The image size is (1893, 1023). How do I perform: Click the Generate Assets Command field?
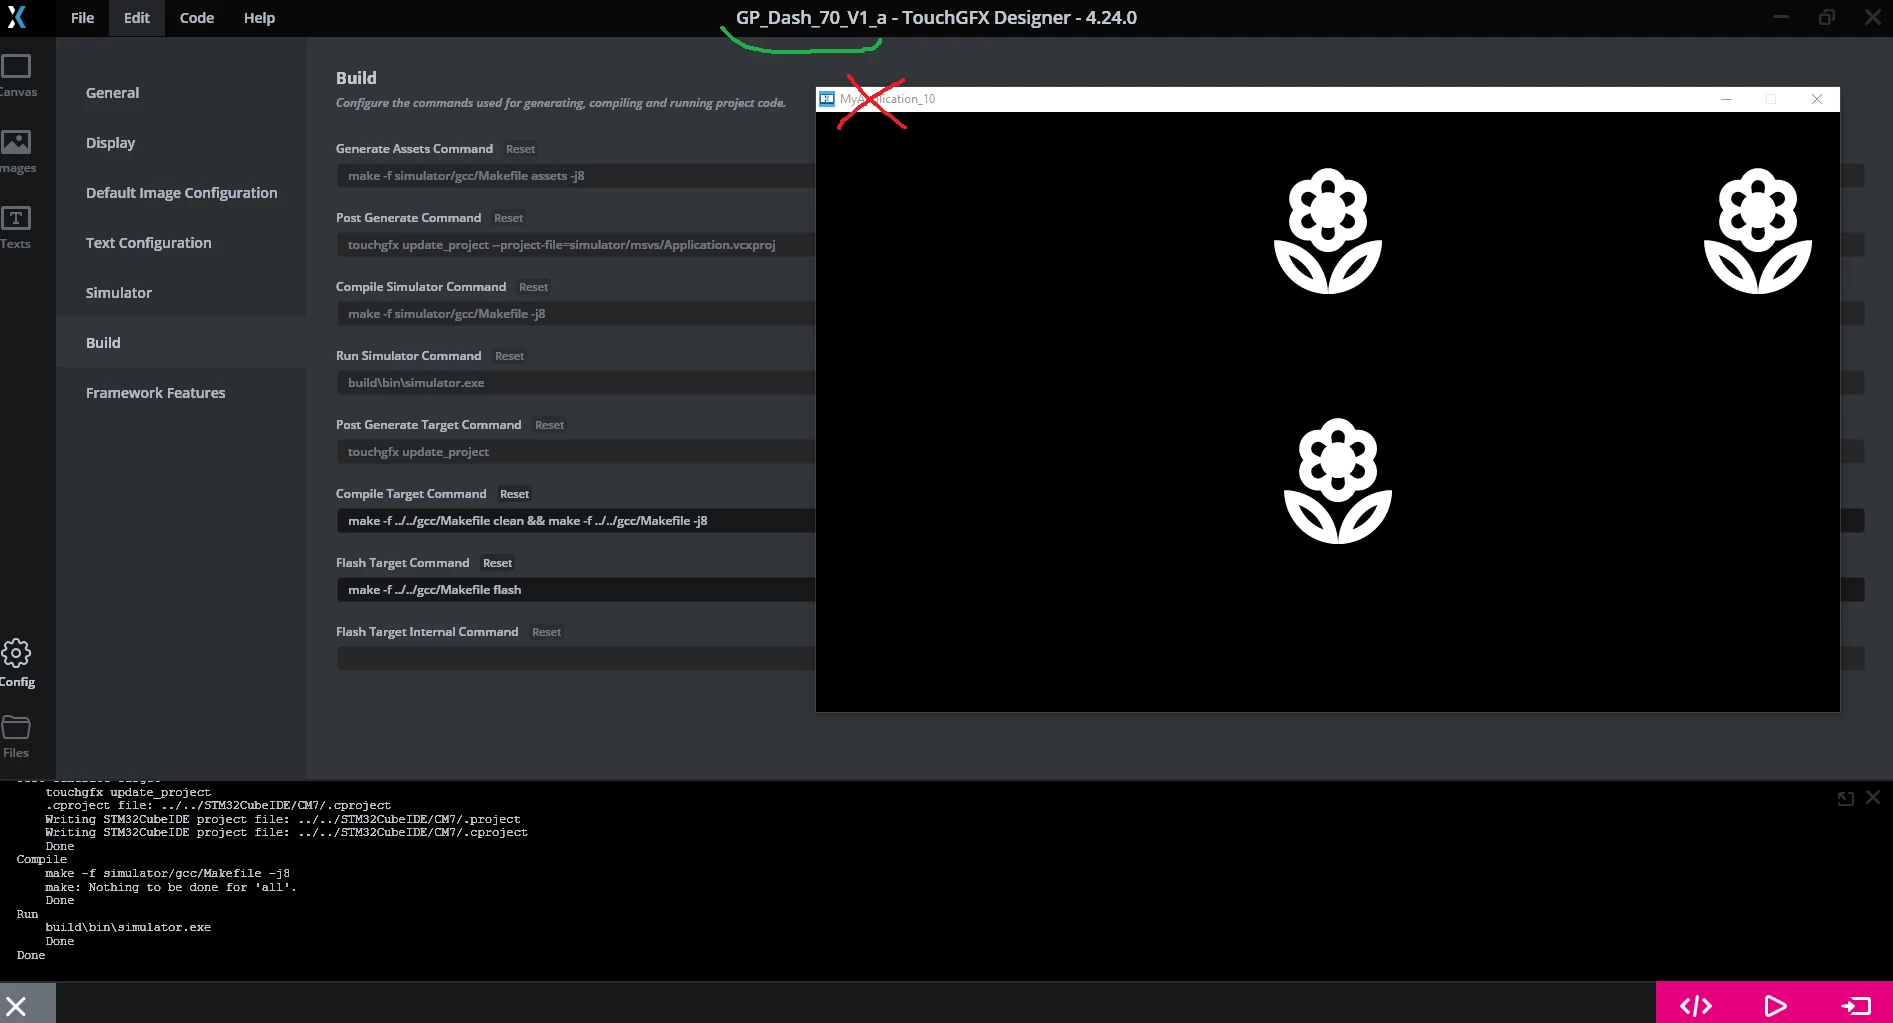576,176
